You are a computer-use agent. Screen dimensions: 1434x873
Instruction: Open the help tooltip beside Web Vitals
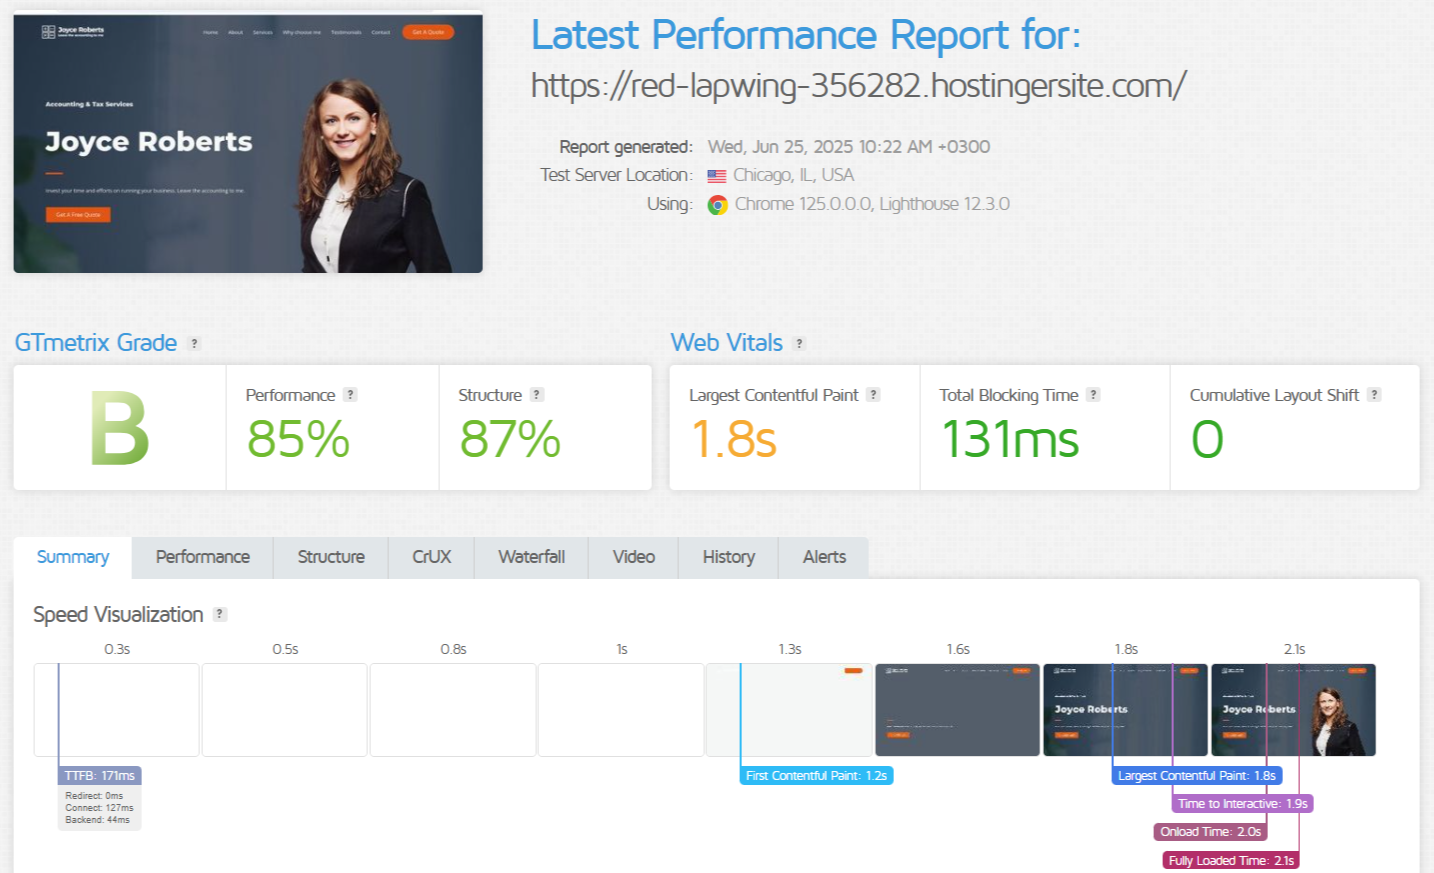[x=798, y=343]
